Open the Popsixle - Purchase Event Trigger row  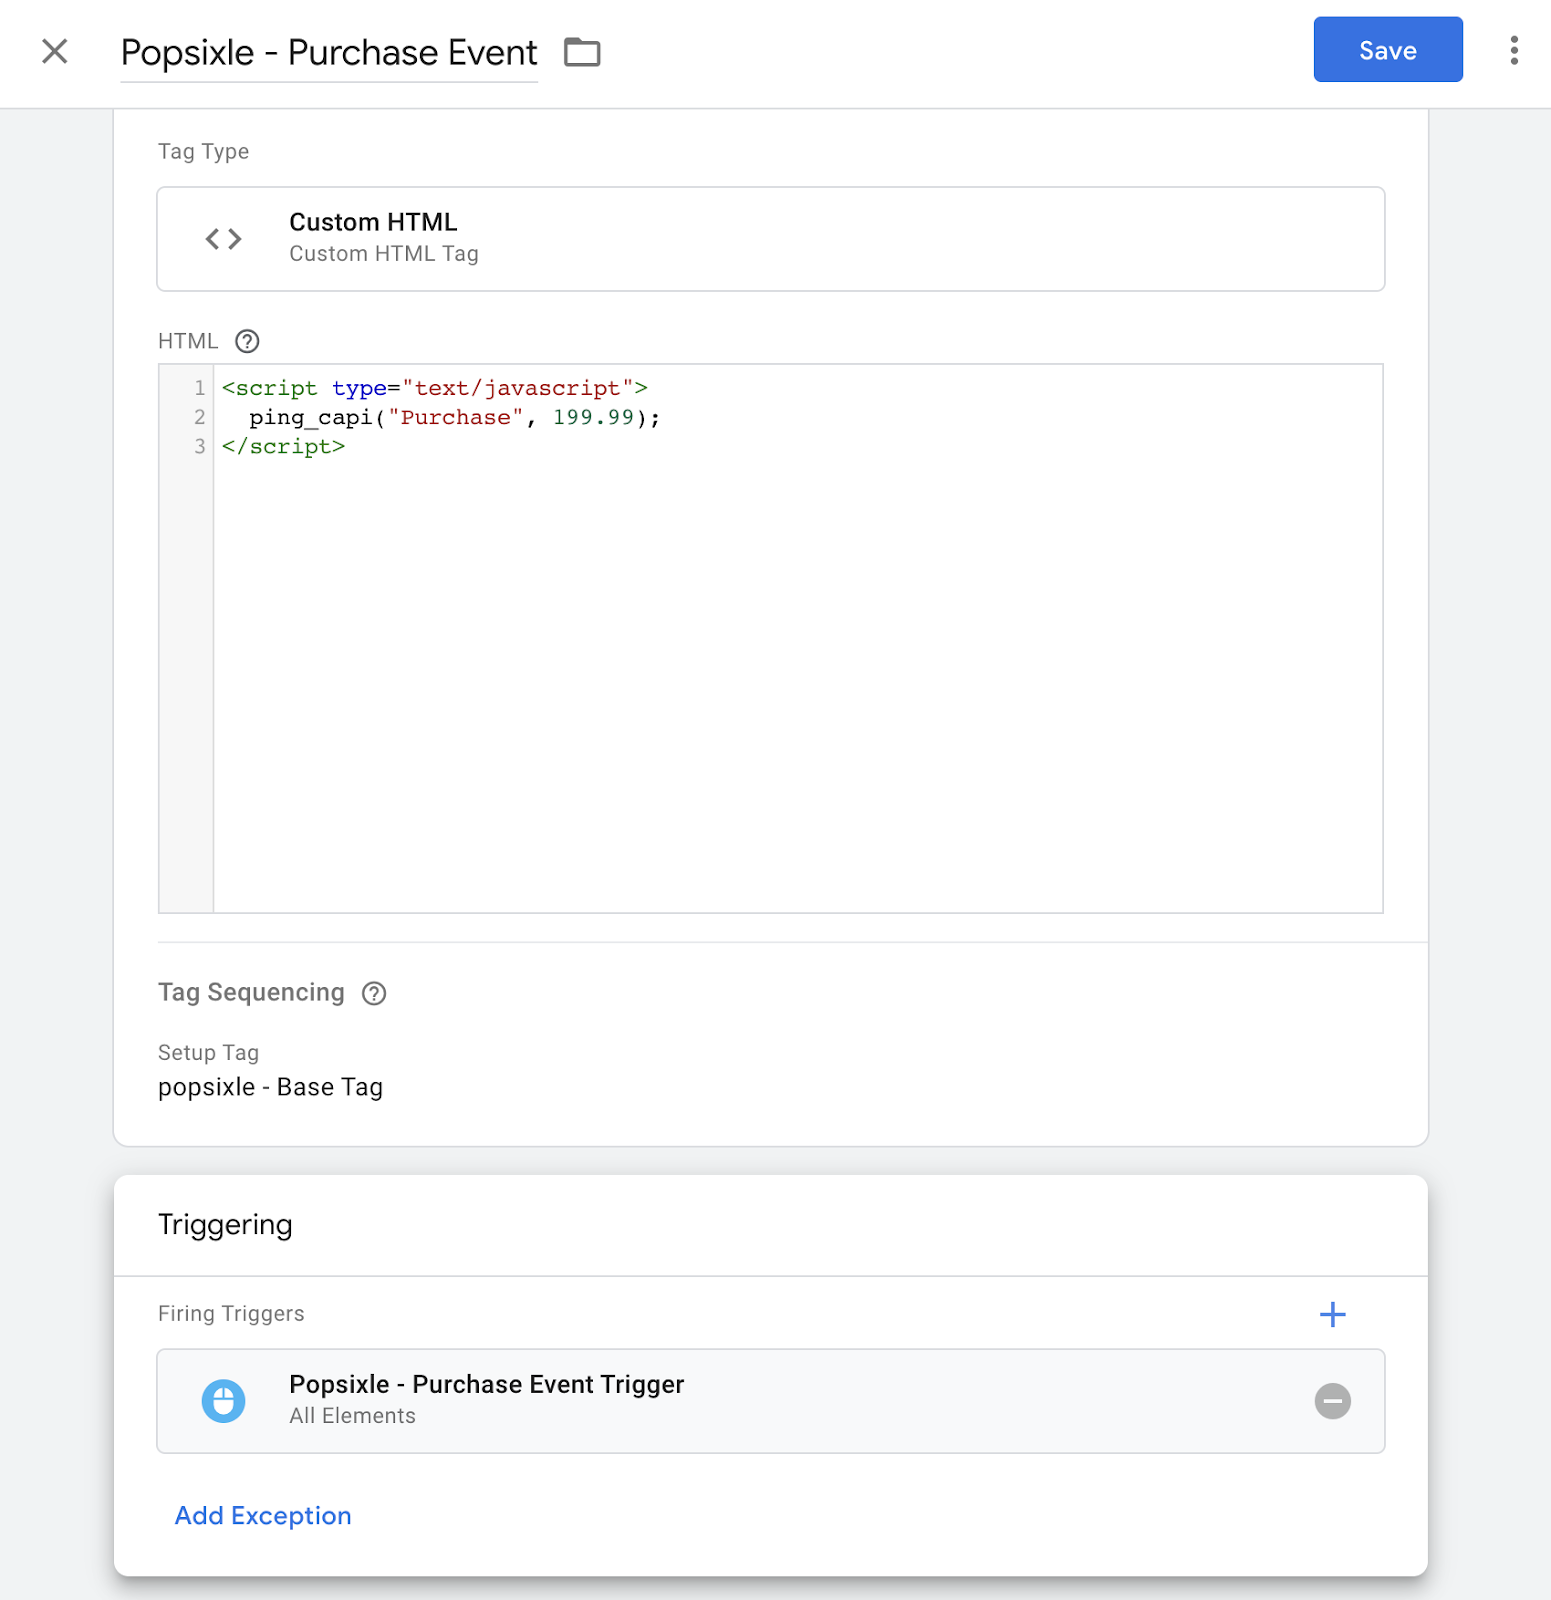pos(771,1401)
